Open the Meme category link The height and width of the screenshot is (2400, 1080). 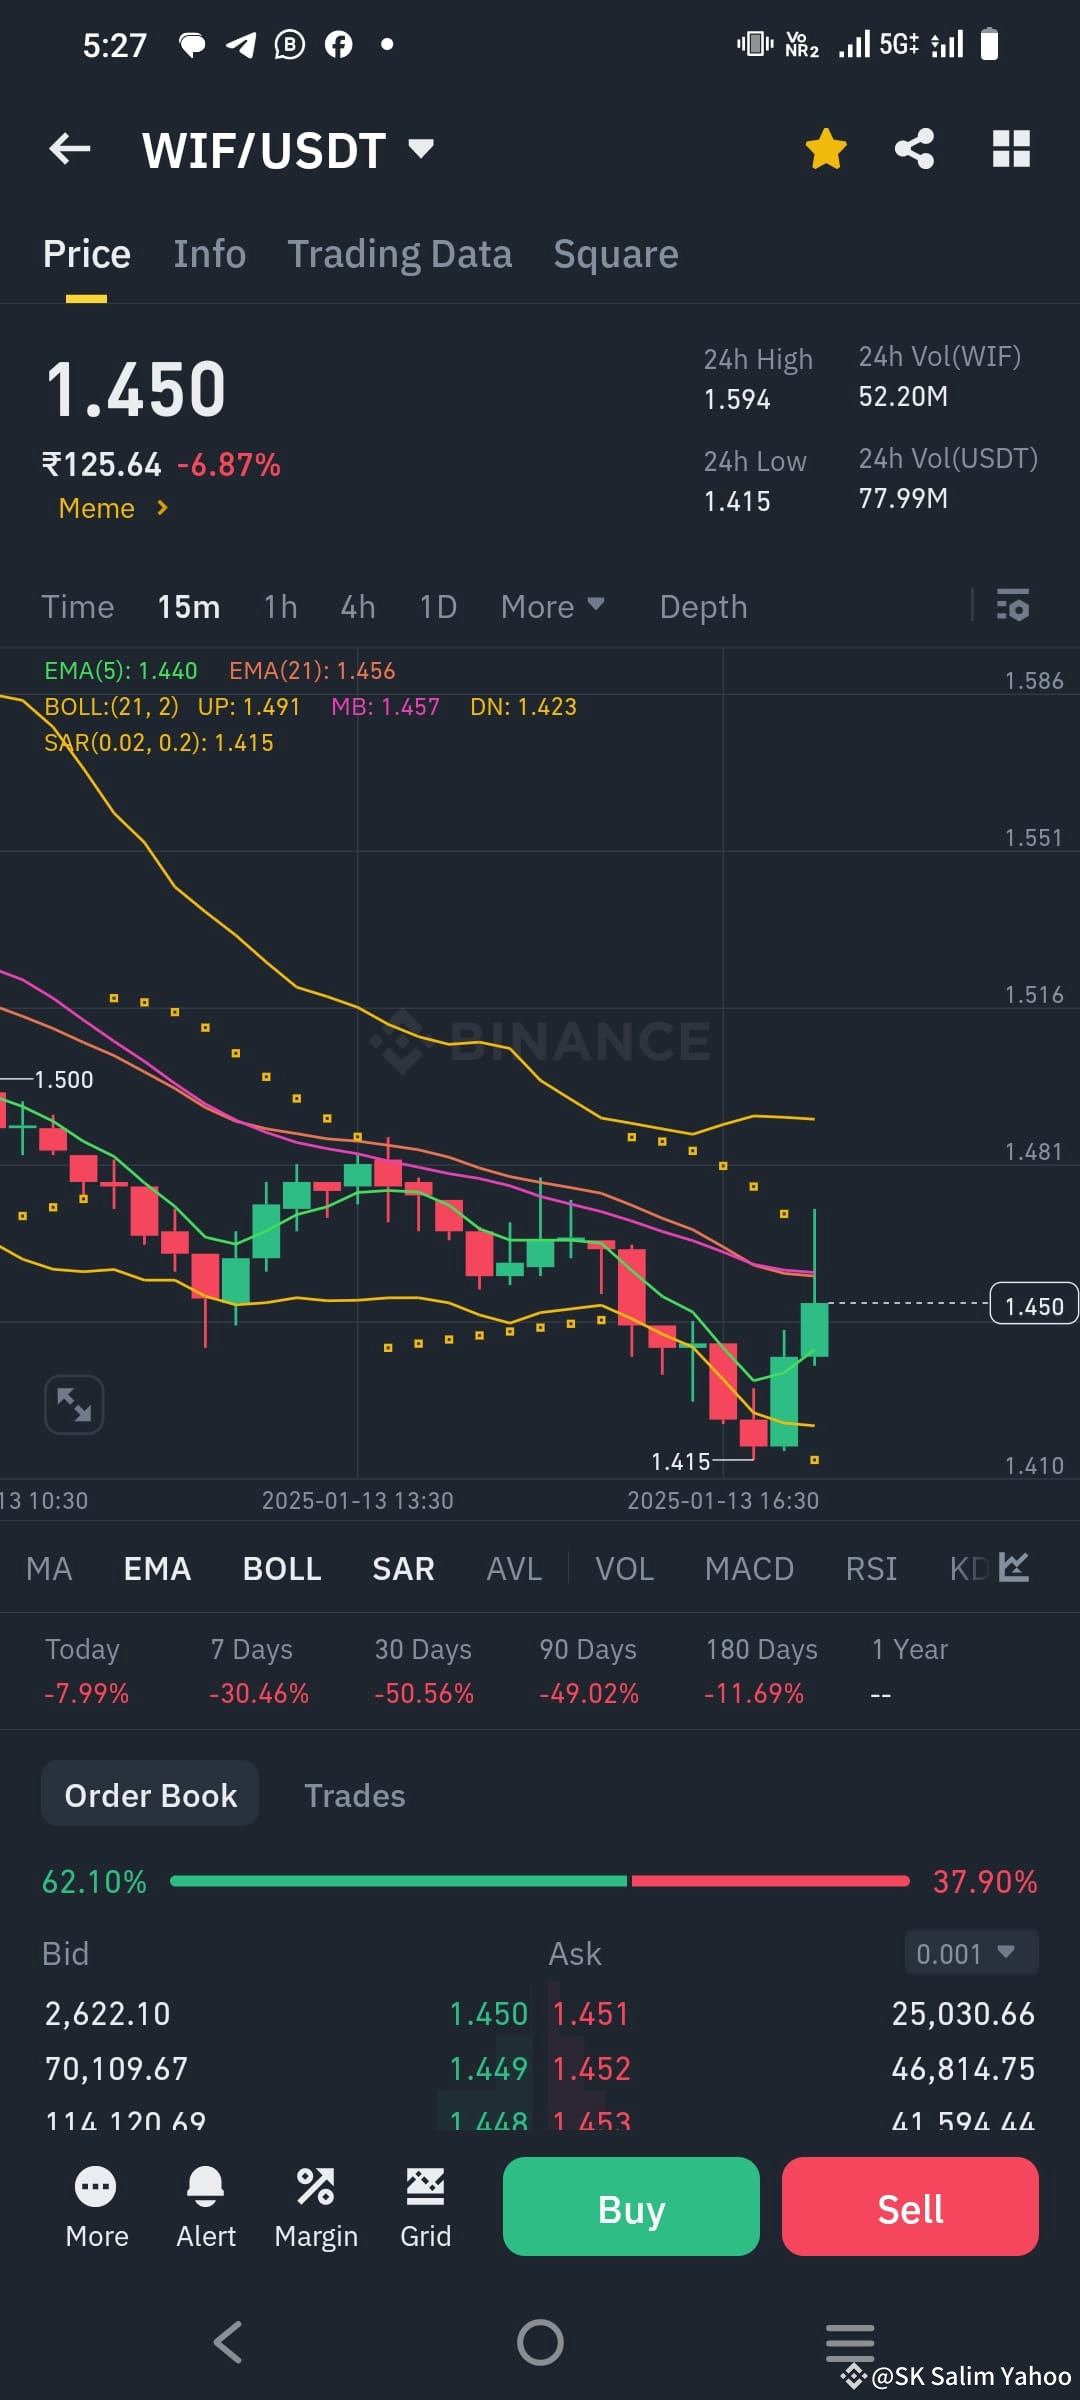pyautogui.click(x=113, y=508)
